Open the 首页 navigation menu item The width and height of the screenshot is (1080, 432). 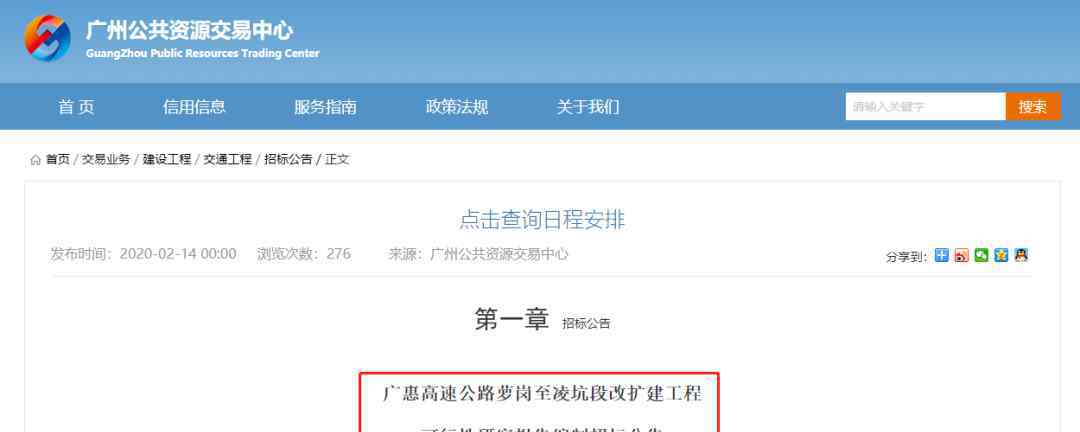pos(76,107)
